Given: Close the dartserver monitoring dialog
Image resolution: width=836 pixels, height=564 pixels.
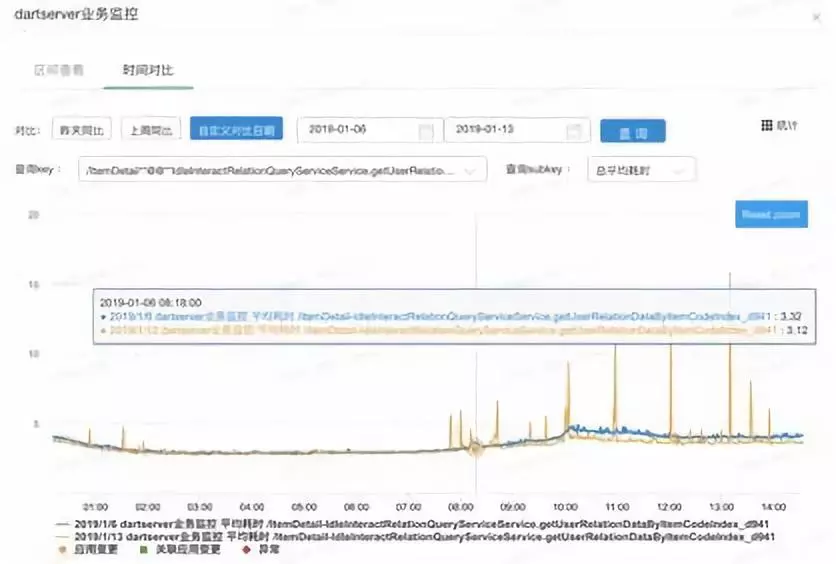Looking at the screenshot, I should pyautogui.click(x=816, y=18).
